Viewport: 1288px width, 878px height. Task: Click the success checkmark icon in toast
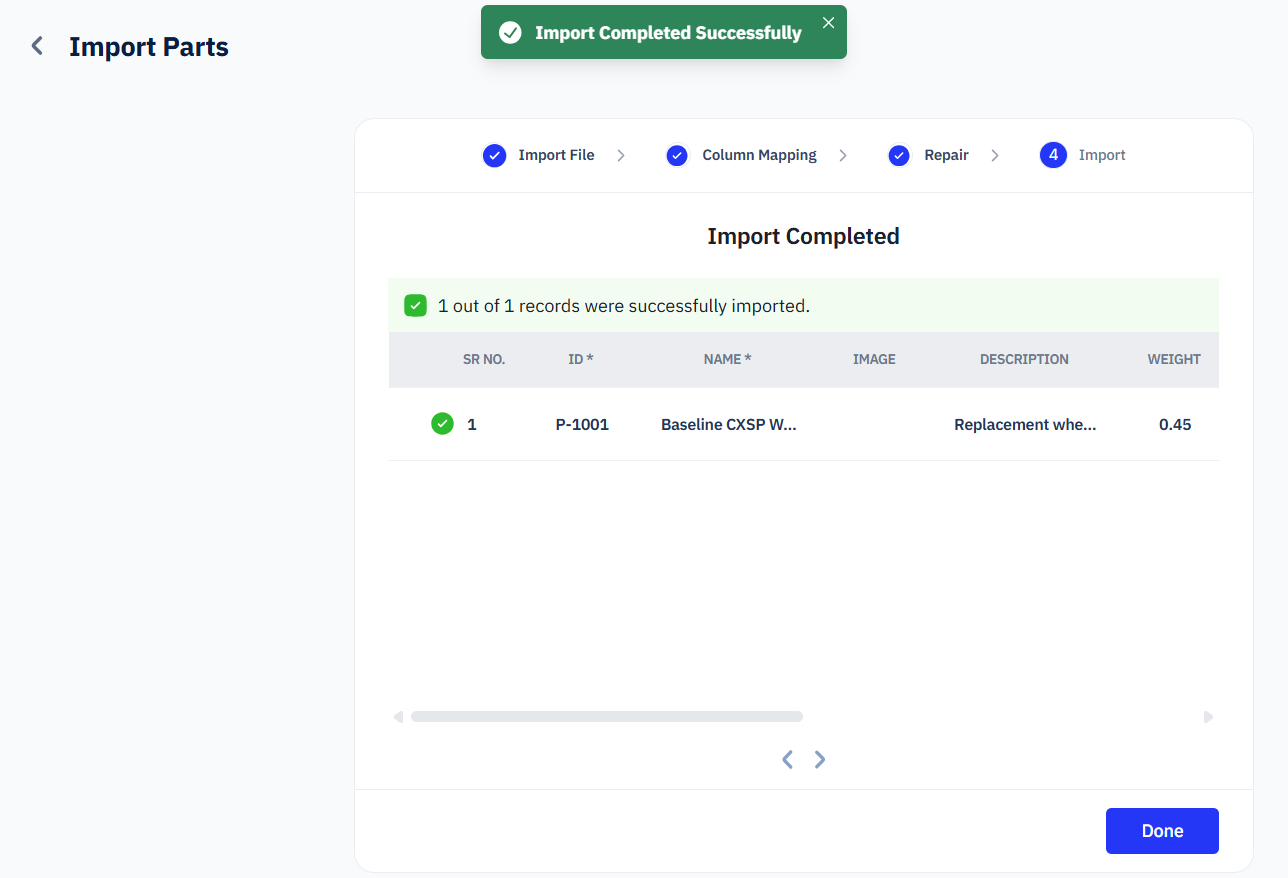[x=510, y=33]
